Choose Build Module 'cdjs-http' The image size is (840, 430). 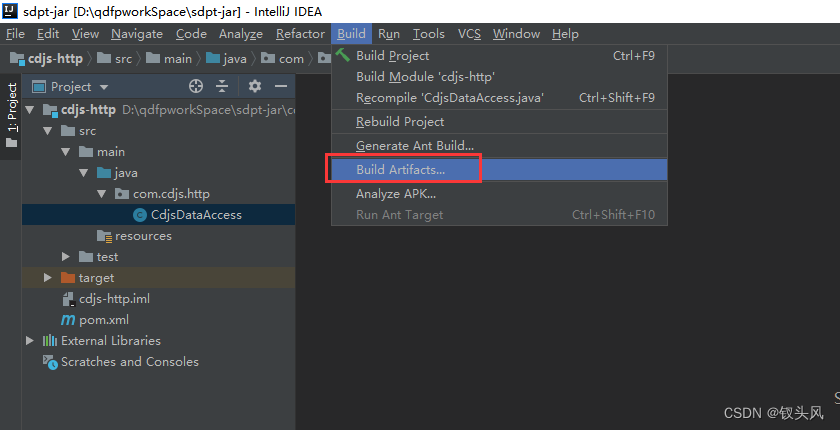499,77
